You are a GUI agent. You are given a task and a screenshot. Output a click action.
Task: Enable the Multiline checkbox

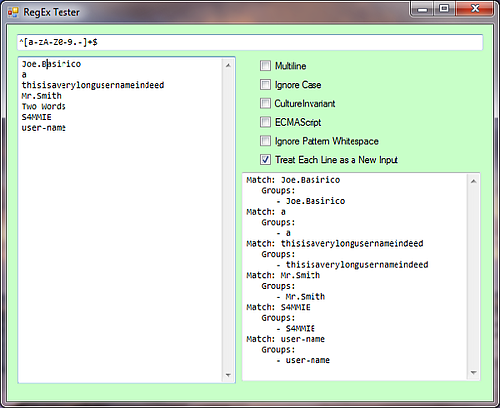click(265, 66)
